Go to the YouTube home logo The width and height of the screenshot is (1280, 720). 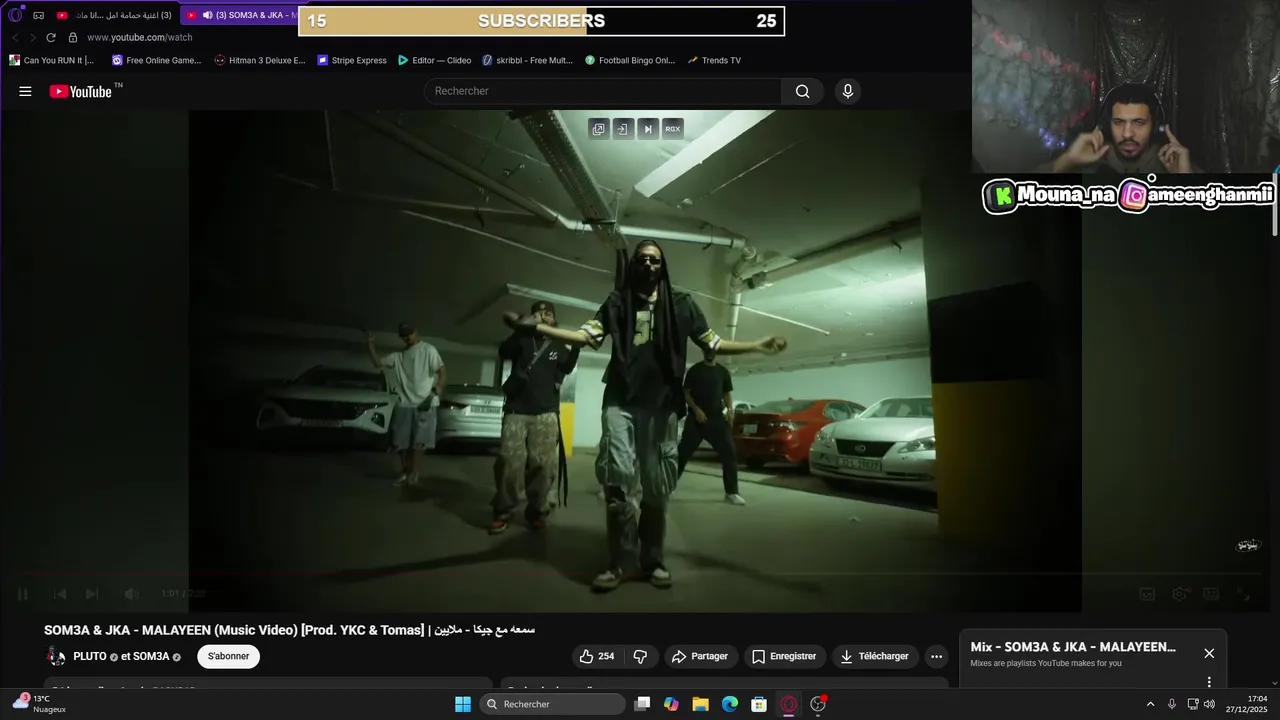pyautogui.click(x=80, y=91)
